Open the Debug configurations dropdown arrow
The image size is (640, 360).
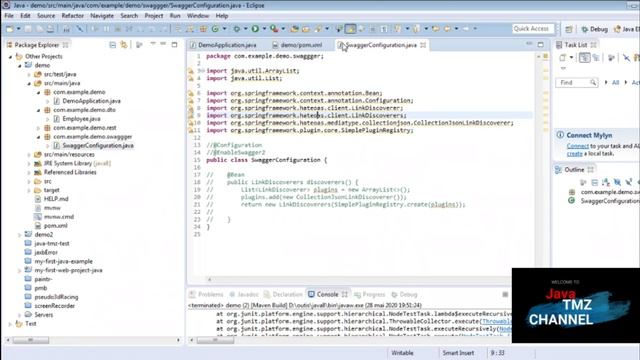[x=245, y=29]
